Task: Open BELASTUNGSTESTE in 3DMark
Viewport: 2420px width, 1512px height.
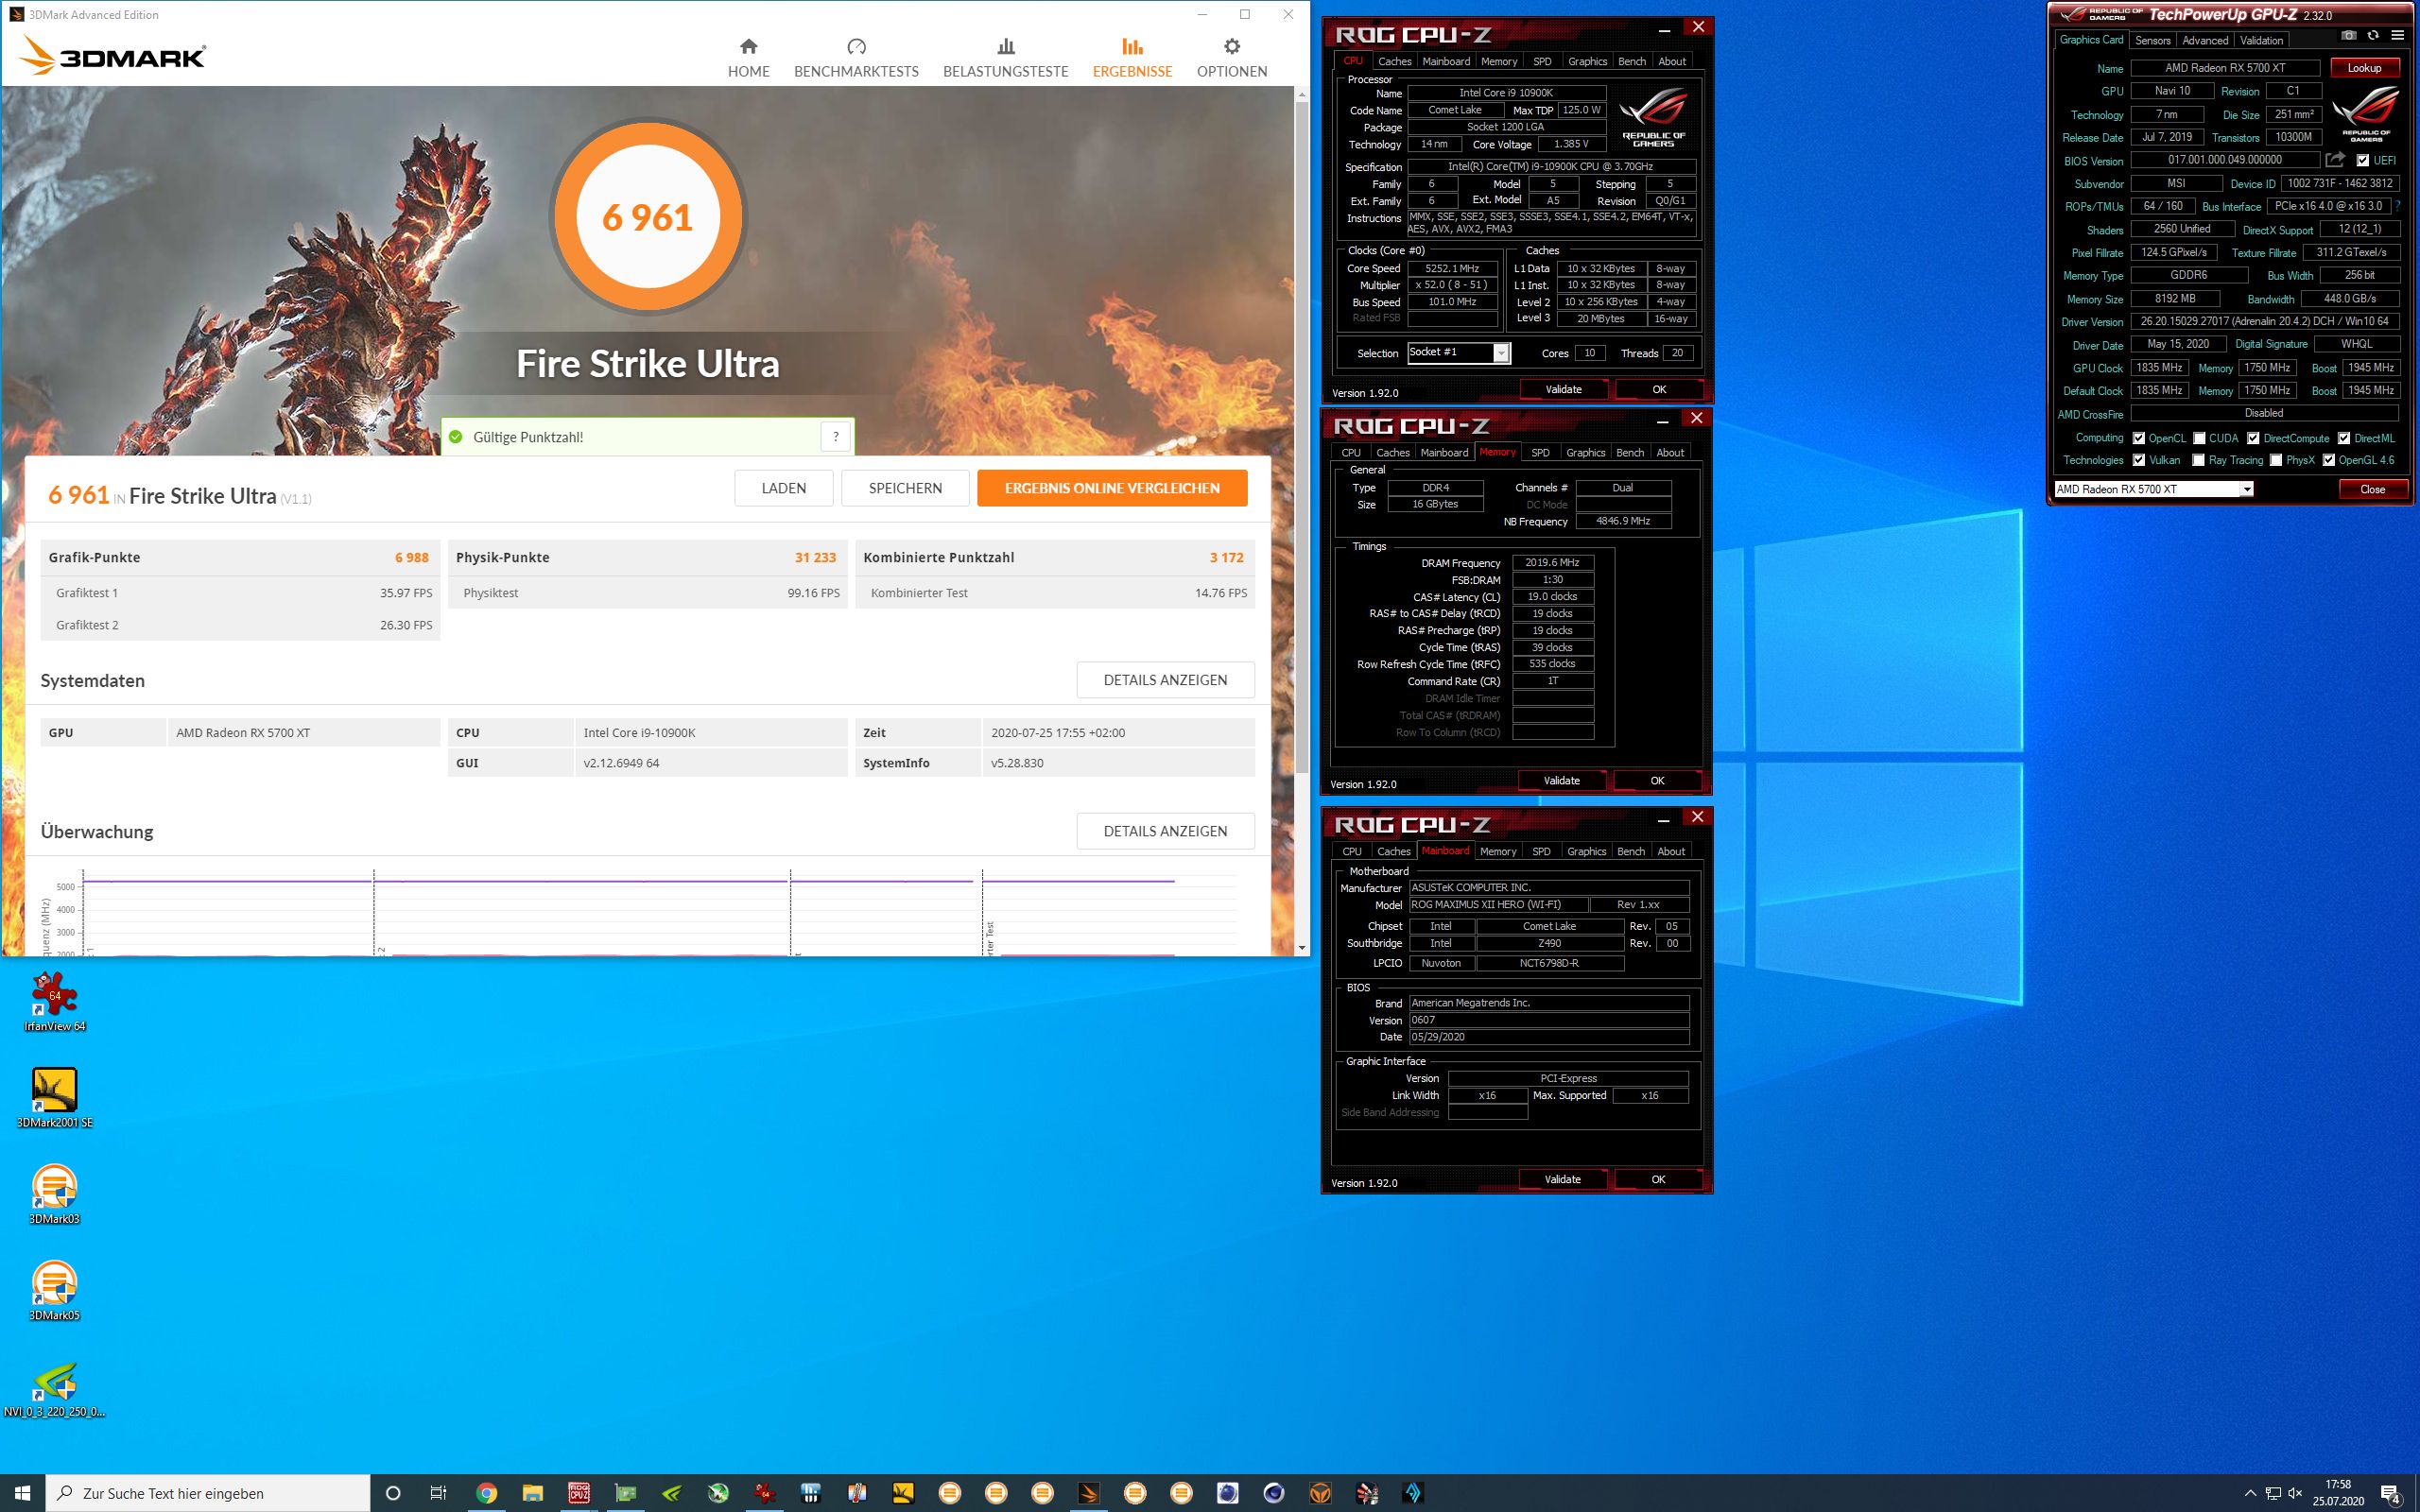Action: point(1006,58)
